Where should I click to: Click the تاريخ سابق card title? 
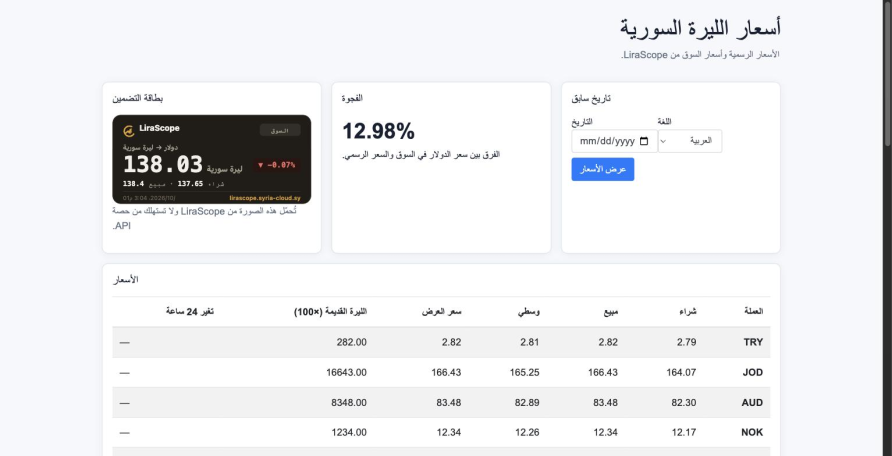591,98
